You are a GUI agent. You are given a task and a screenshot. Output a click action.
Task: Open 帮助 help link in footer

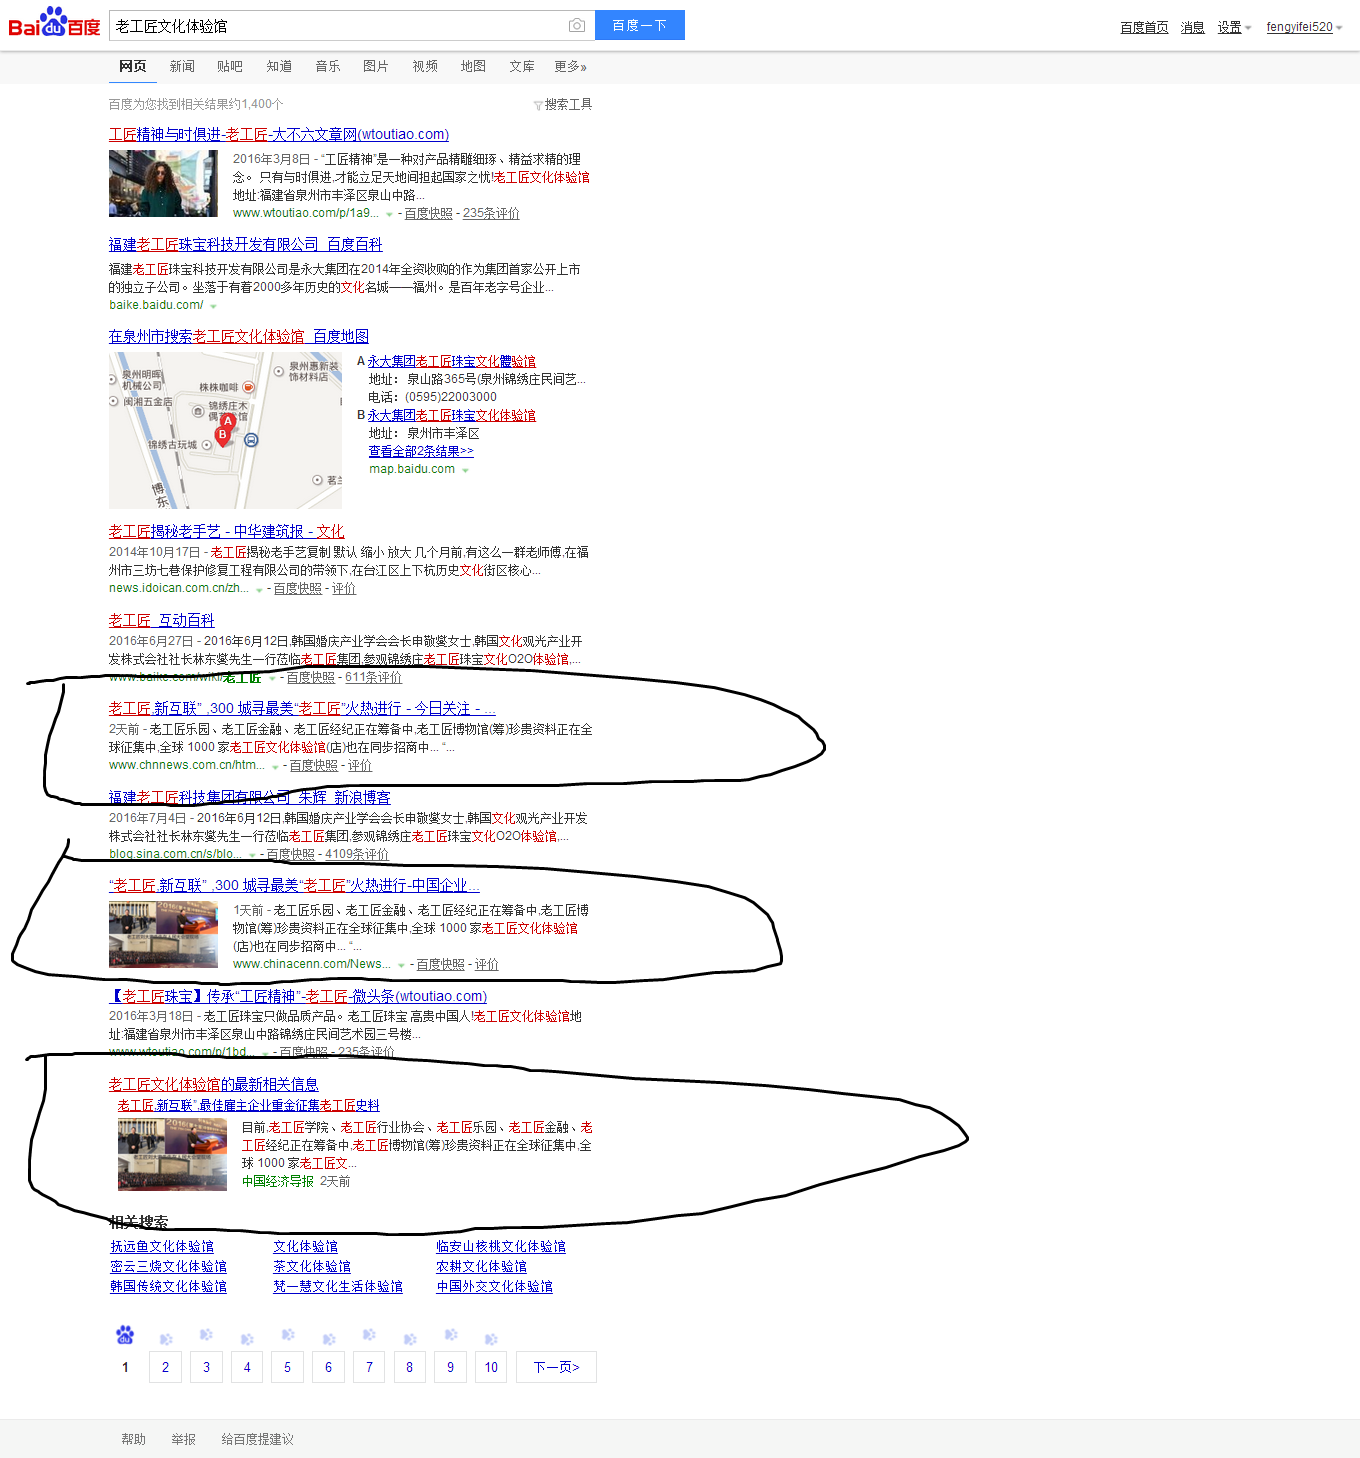[133, 1439]
